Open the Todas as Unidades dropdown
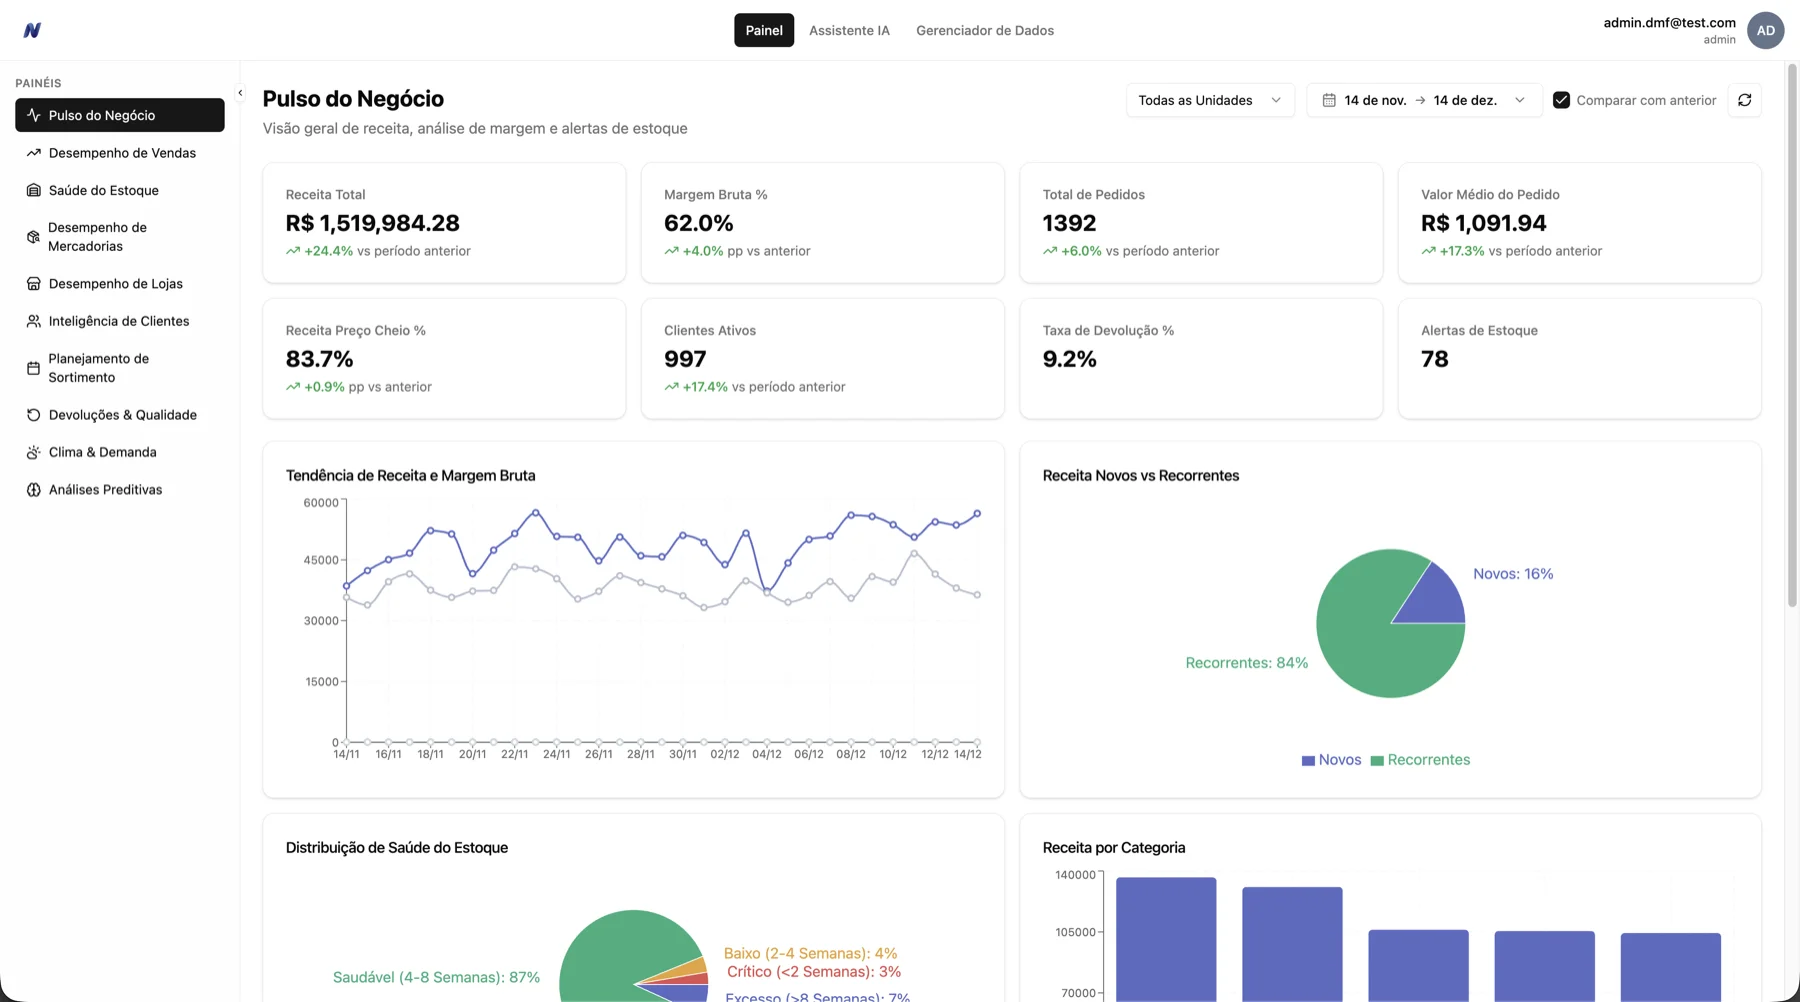Screen dimensions: 1800x1002 (x=1209, y=100)
